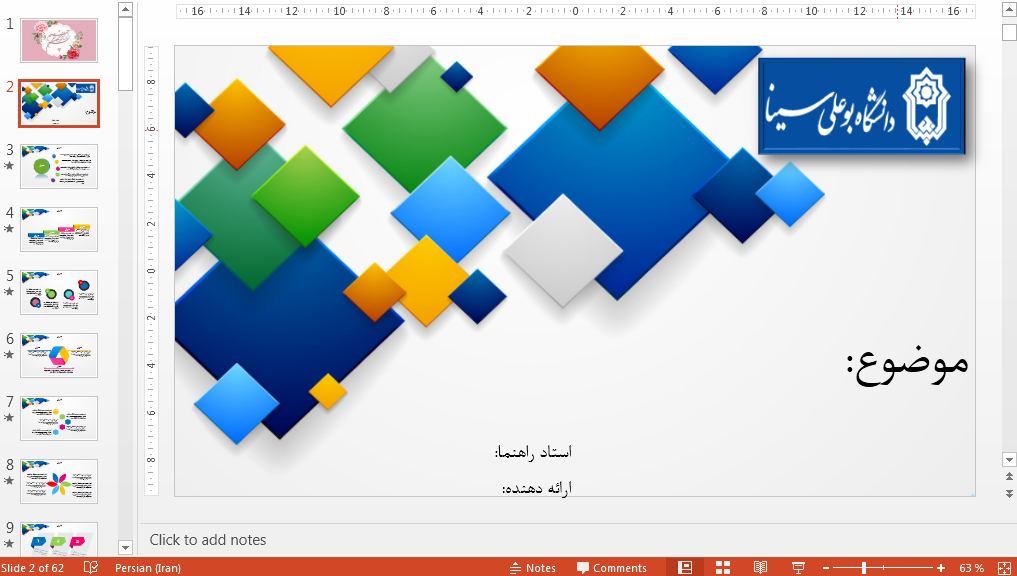The width and height of the screenshot is (1017, 576).
Task: Open zoom dialog via 63 % level
Action: coord(971,568)
